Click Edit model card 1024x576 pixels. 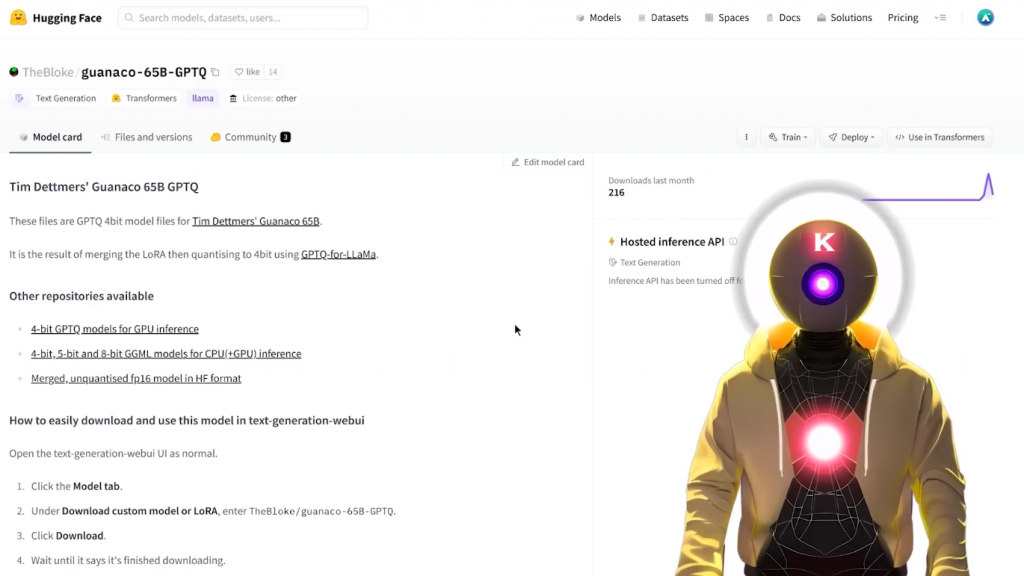(x=547, y=162)
